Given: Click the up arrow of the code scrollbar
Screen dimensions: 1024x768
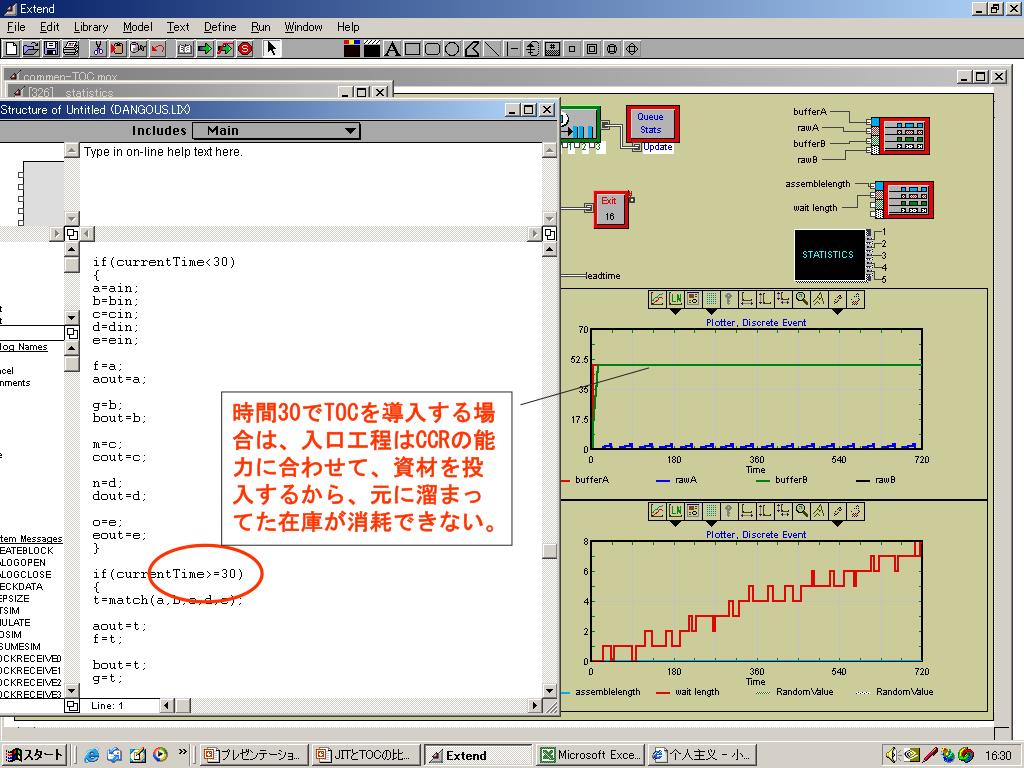Looking at the screenshot, I should (549, 250).
